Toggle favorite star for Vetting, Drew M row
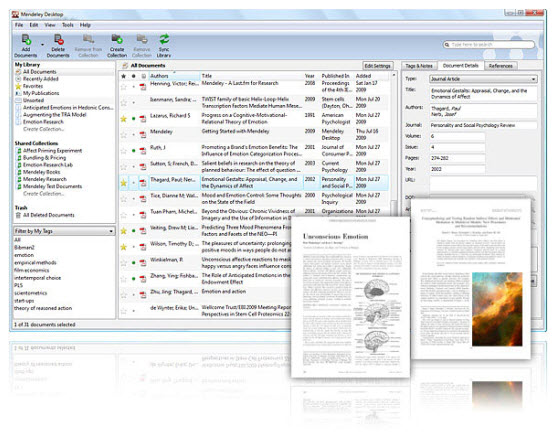Image resolution: width=558 pixels, height=444 pixels. tap(123, 231)
